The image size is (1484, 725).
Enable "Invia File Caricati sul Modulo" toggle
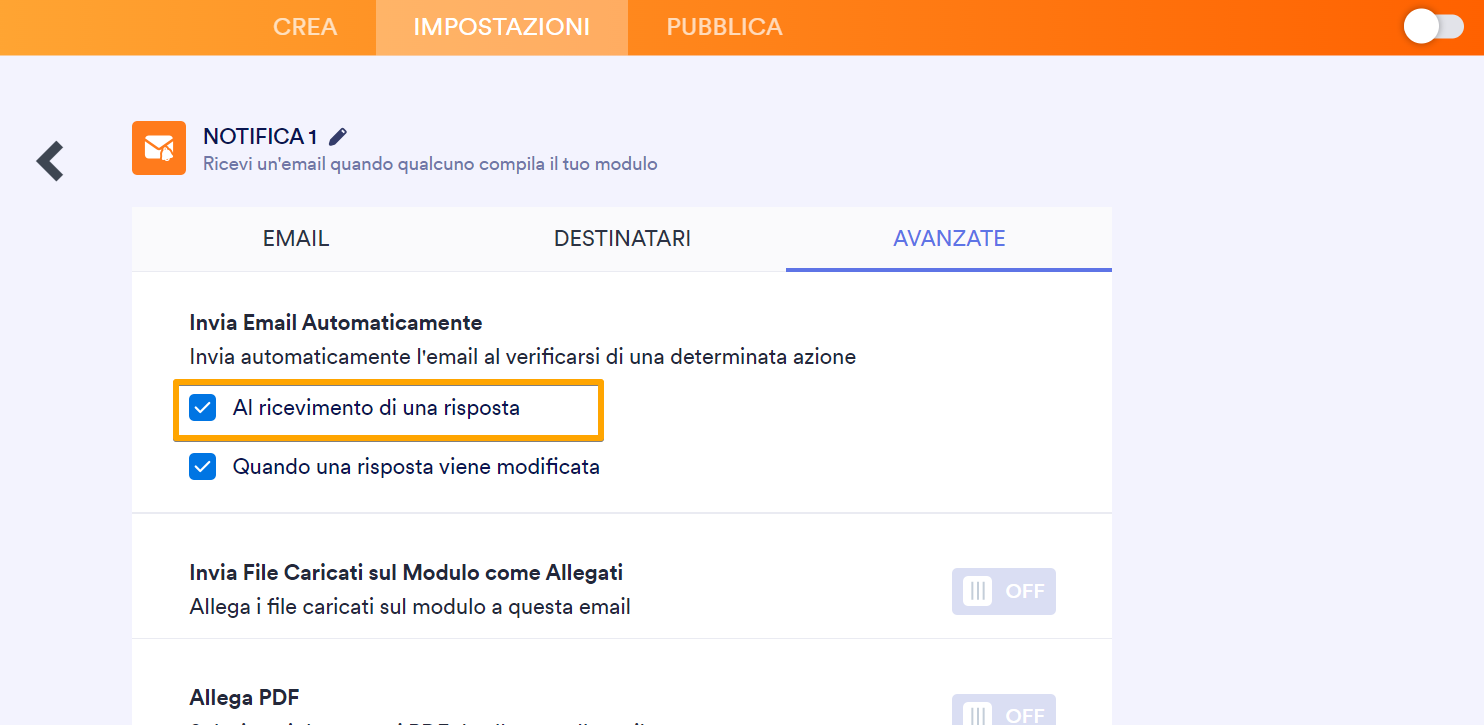pyautogui.click(x=1003, y=591)
